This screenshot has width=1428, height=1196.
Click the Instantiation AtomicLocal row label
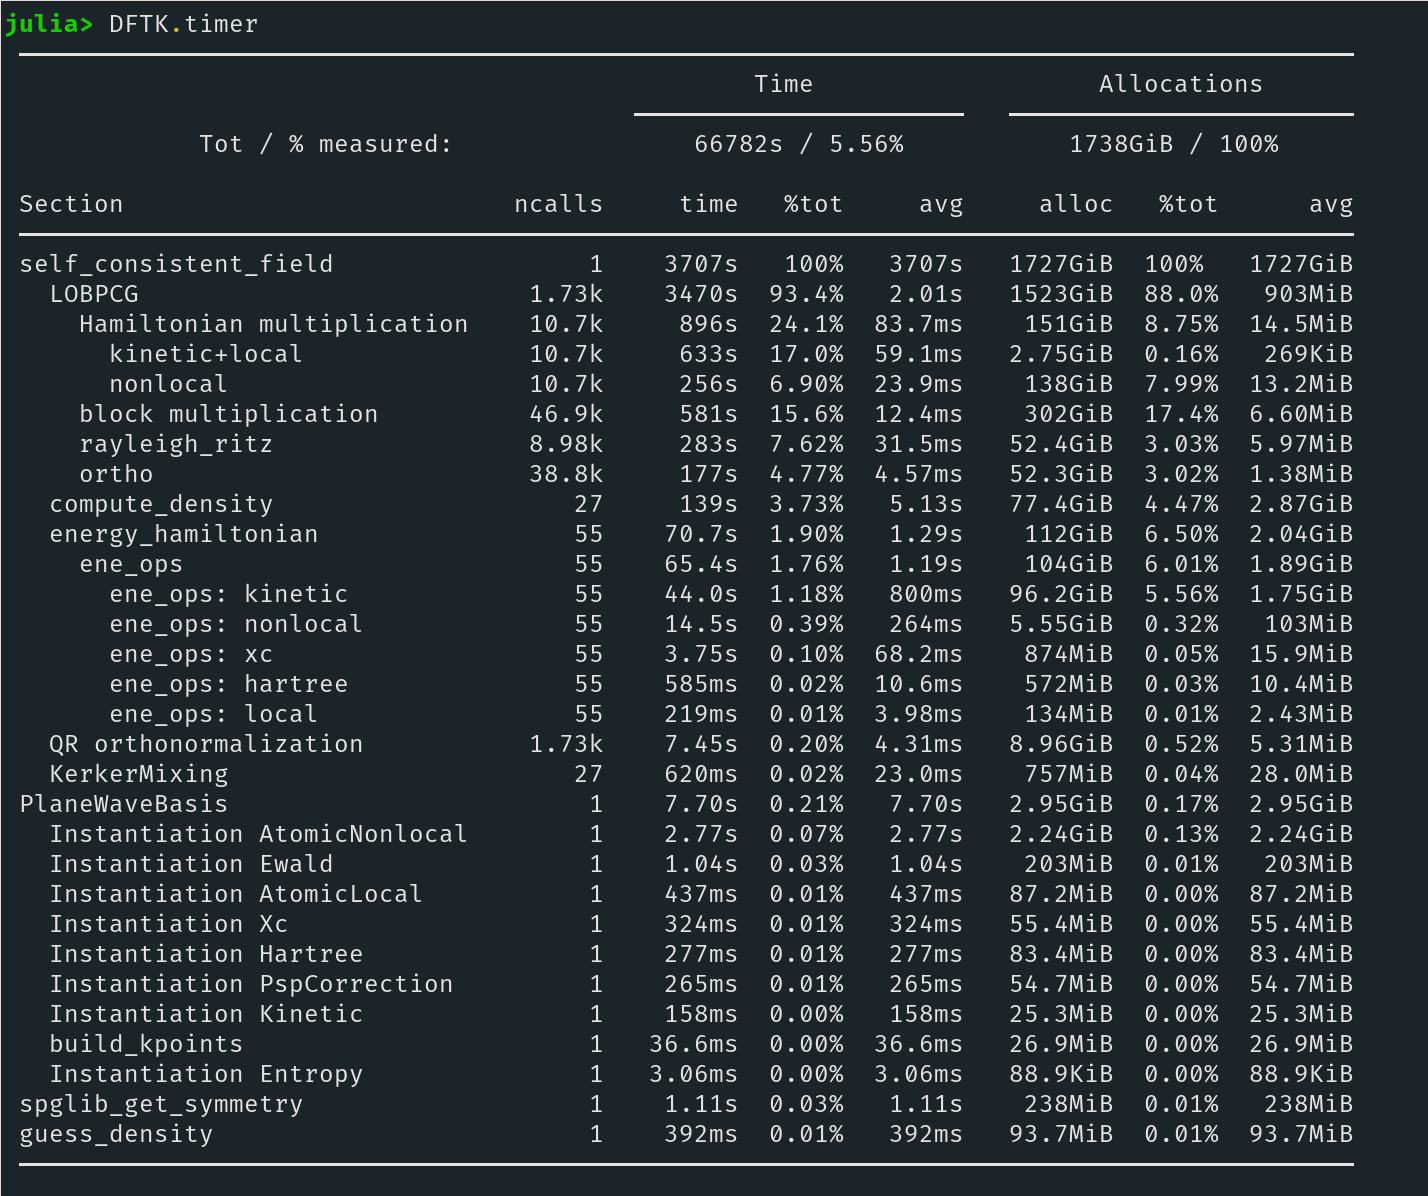tap(236, 894)
